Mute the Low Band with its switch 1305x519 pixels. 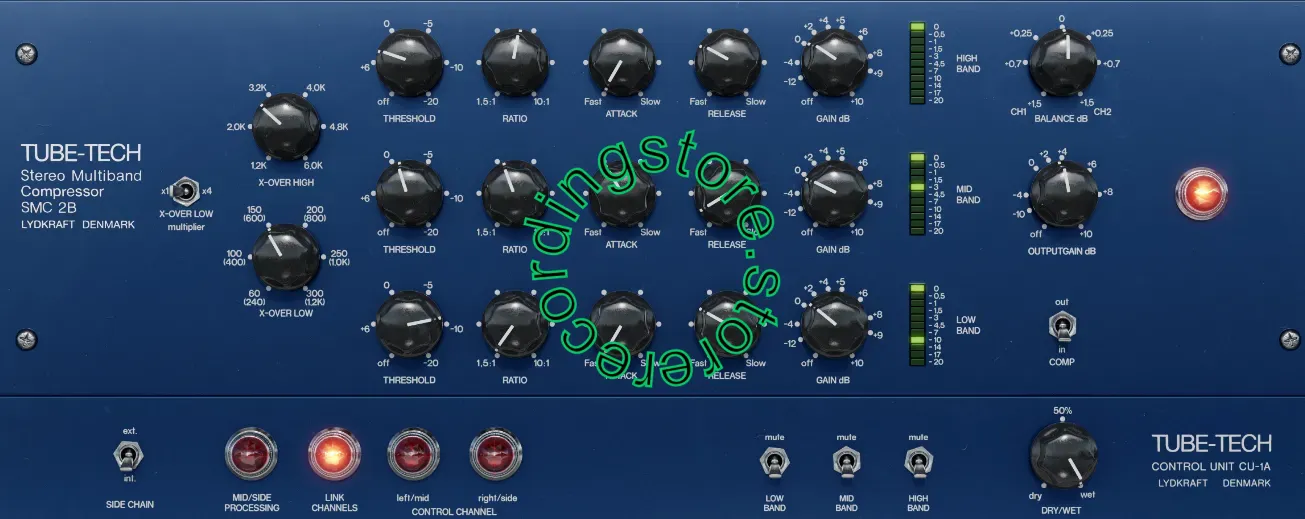[774, 464]
